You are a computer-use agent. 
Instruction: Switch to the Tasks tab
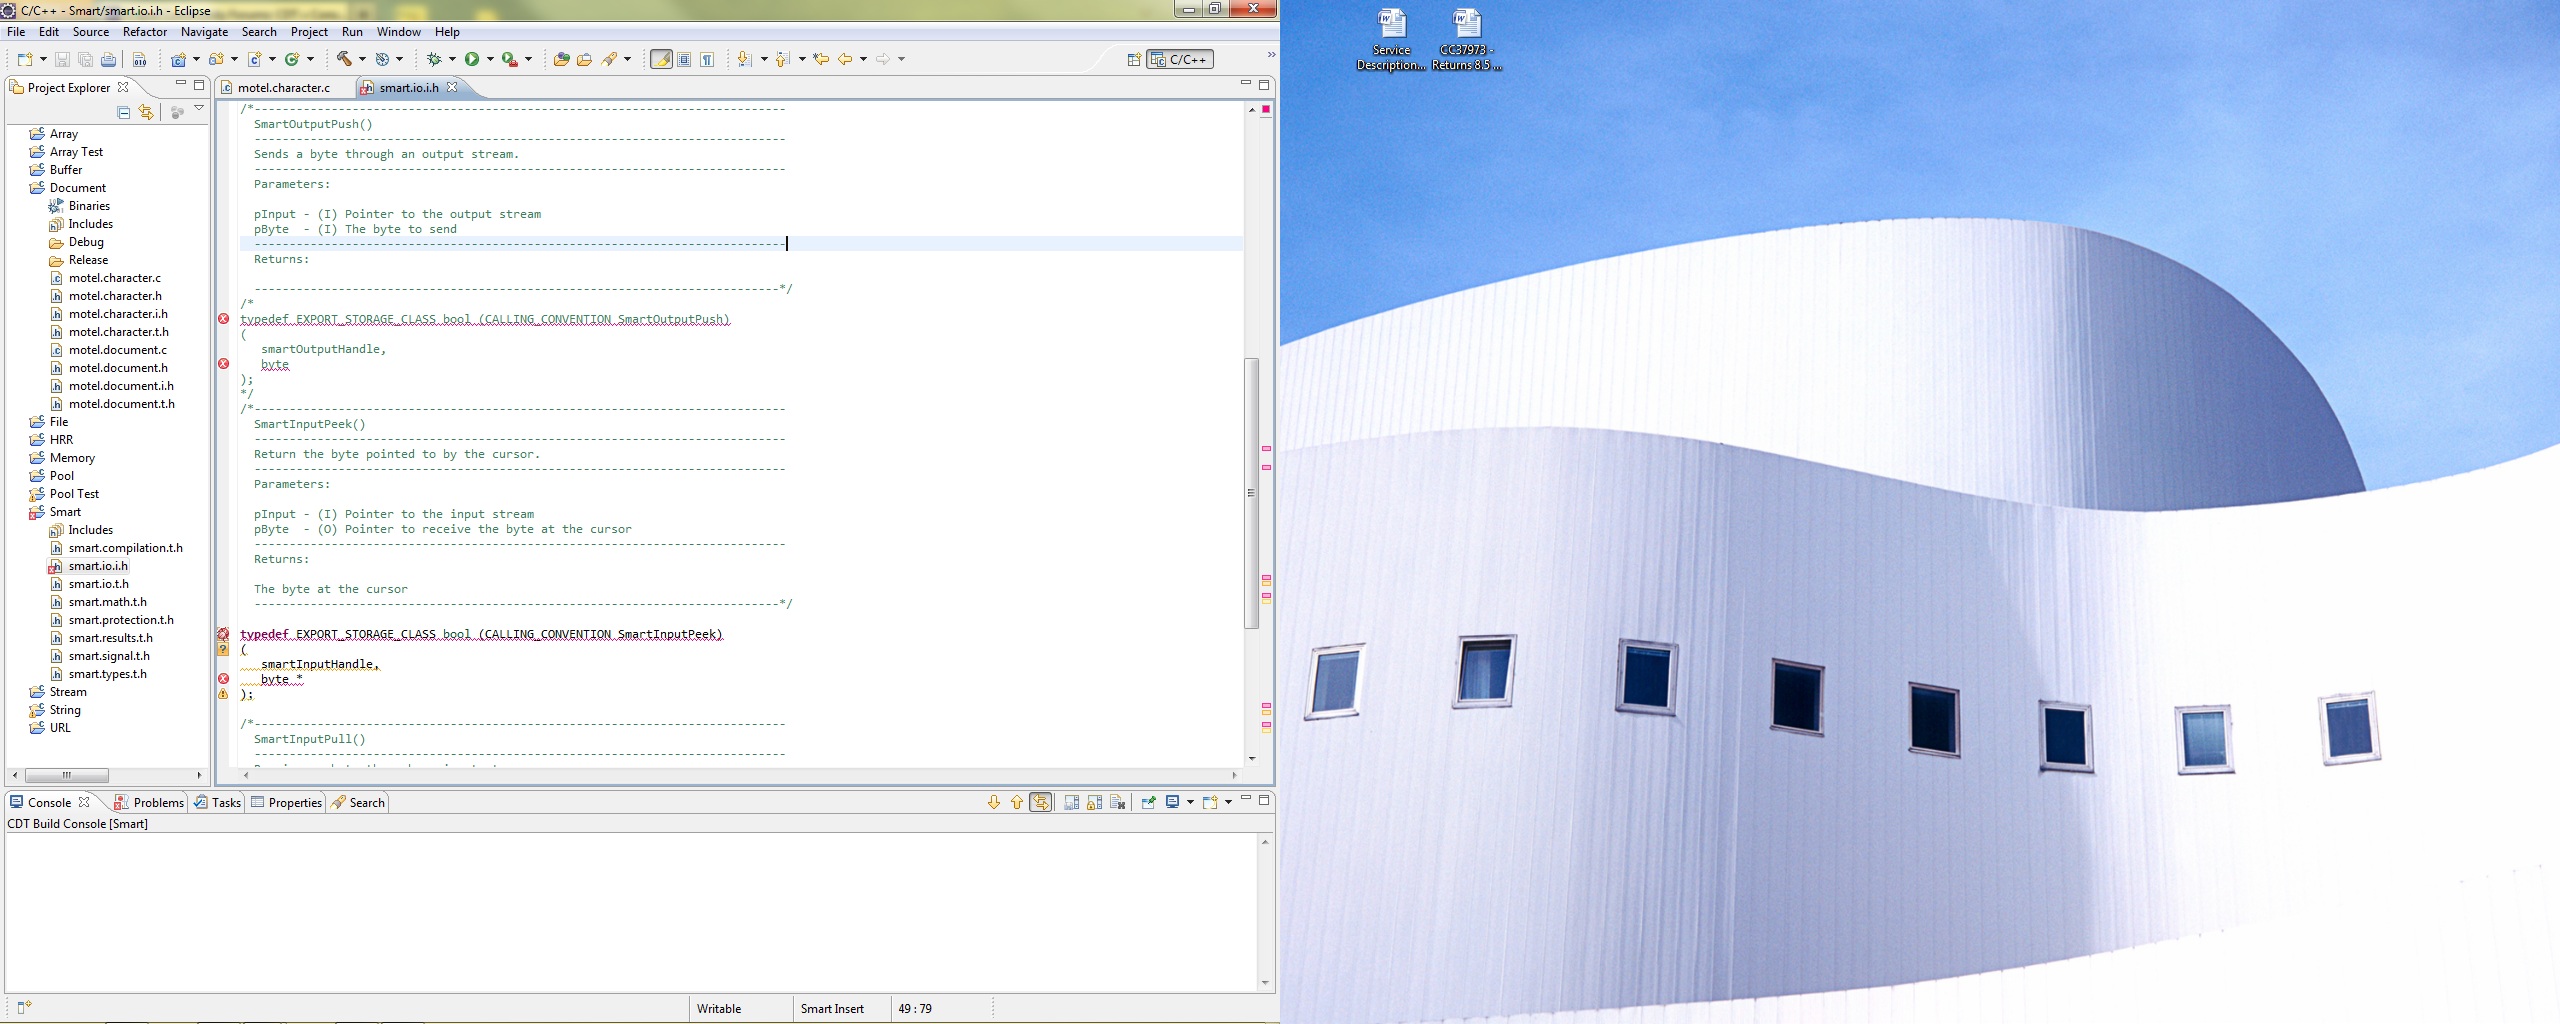tap(217, 802)
